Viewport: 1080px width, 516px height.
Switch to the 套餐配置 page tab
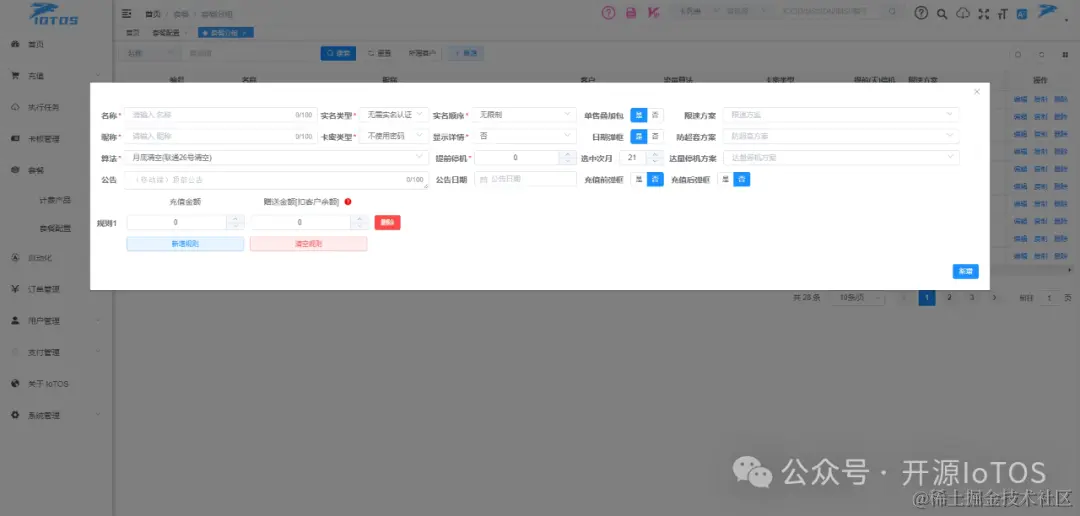point(168,32)
